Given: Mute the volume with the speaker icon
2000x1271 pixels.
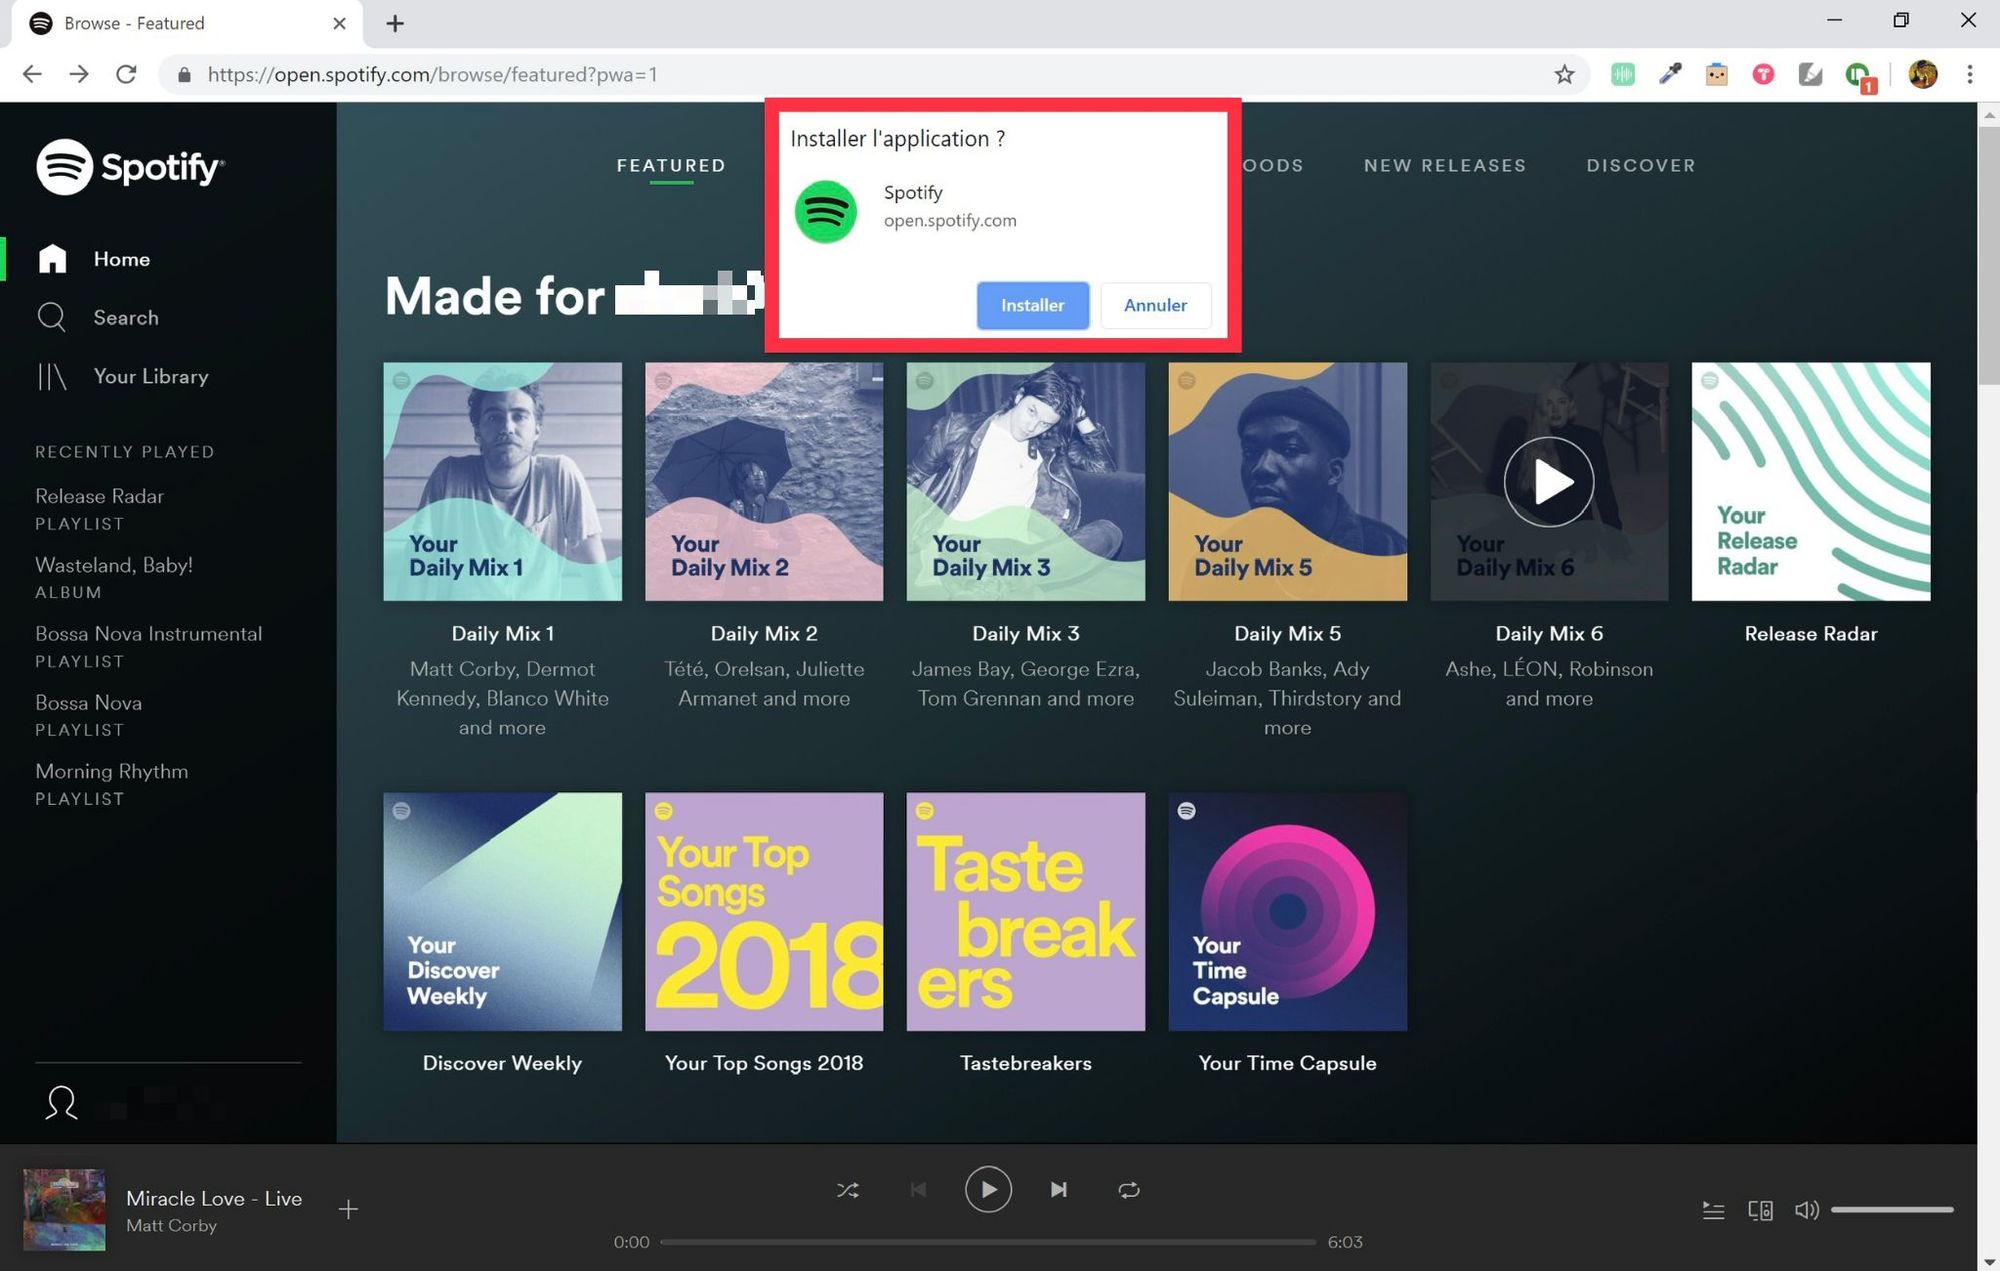Looking at the screenshot, I should pyautogui.click(x=1806, y=1211).
